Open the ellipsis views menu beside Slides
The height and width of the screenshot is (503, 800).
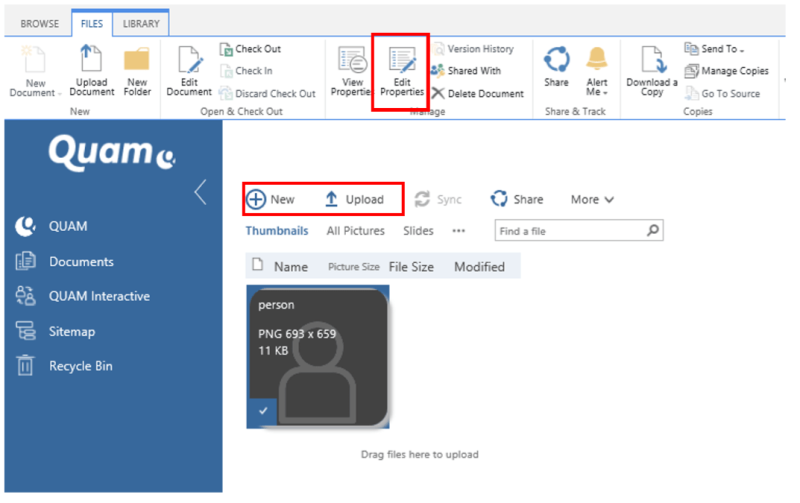pyautogui.click(x=458, y=231)
